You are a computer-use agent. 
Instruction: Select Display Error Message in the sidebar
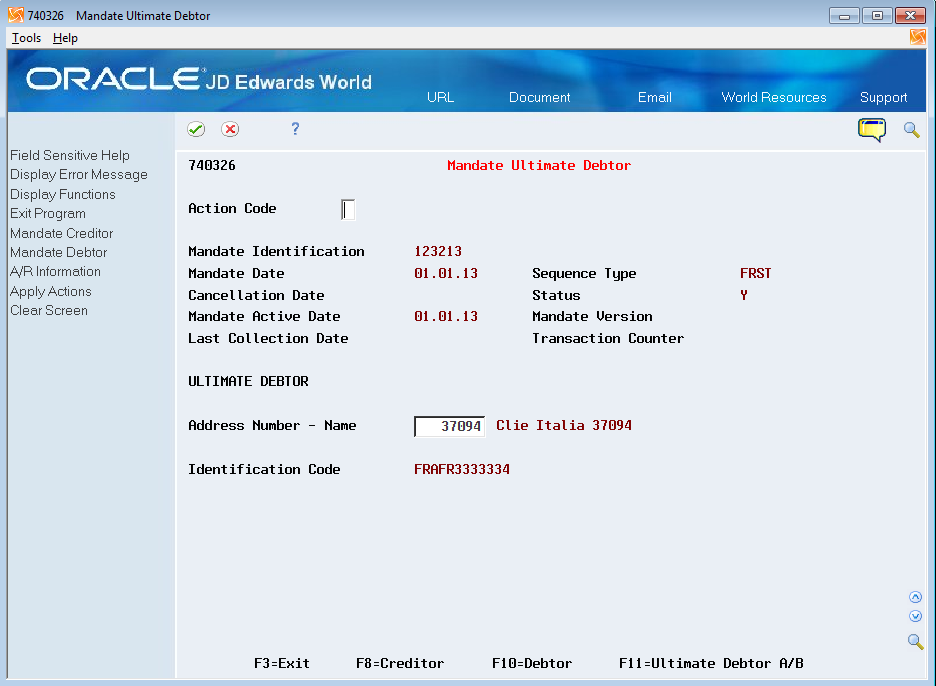coord(79,174)
